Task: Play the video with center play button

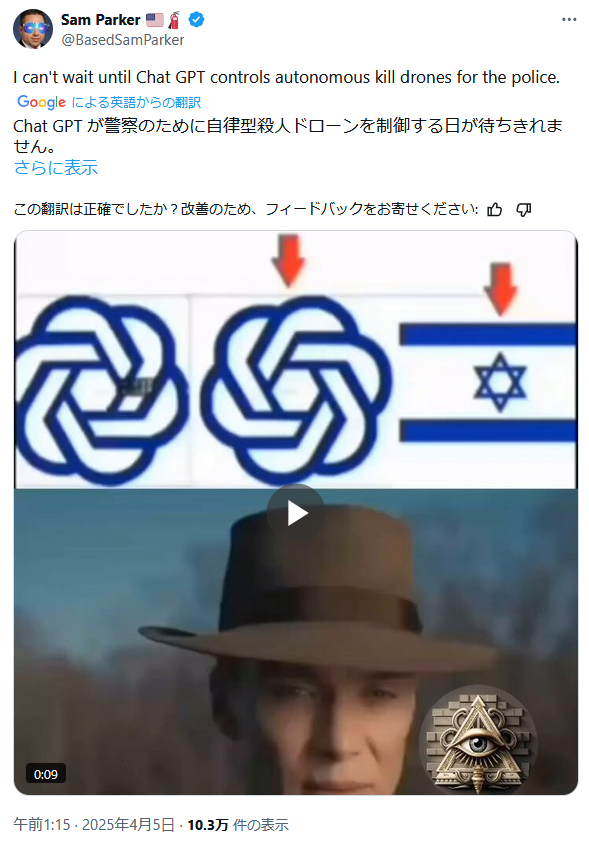Action: pos(296,513)
